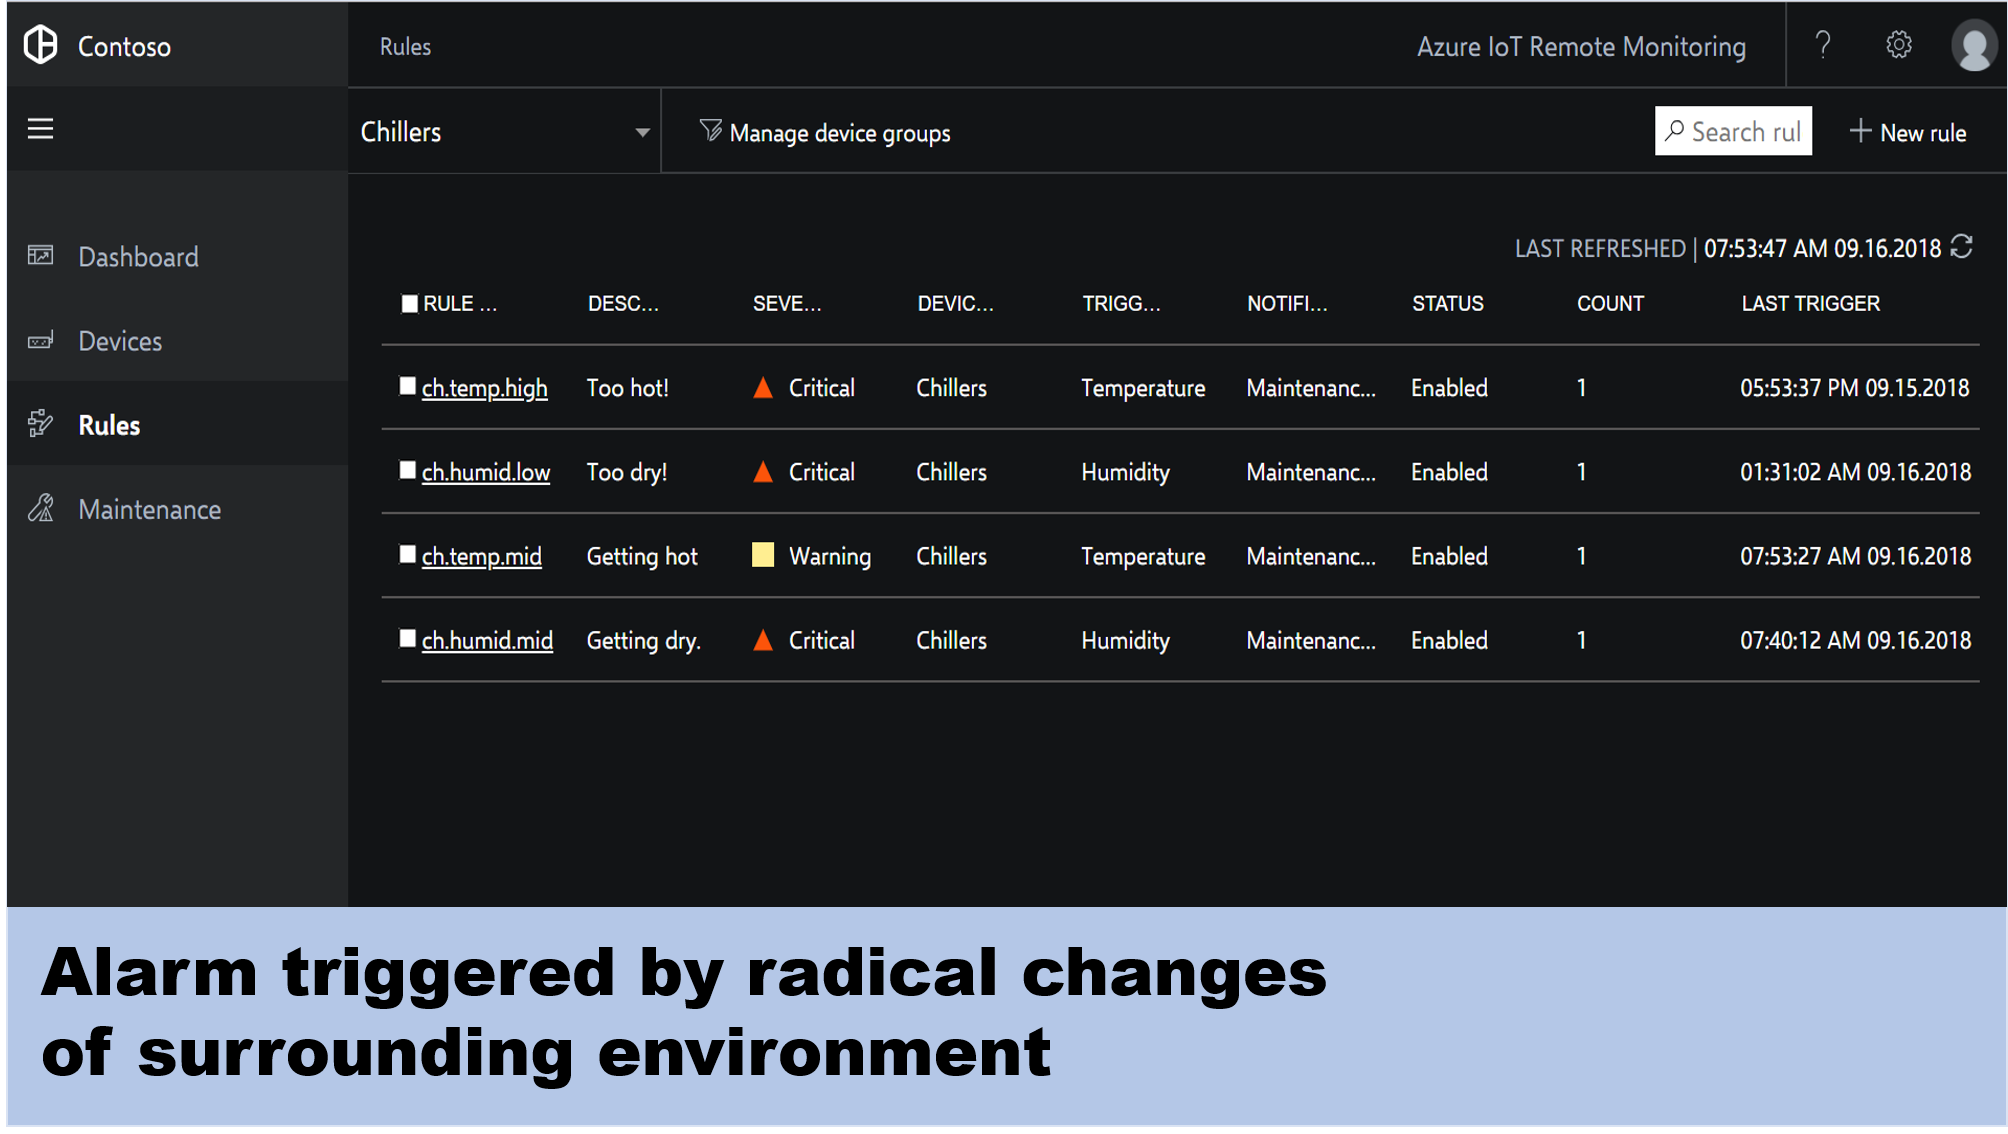Click the Contoso logo icon

coord(41,45)
